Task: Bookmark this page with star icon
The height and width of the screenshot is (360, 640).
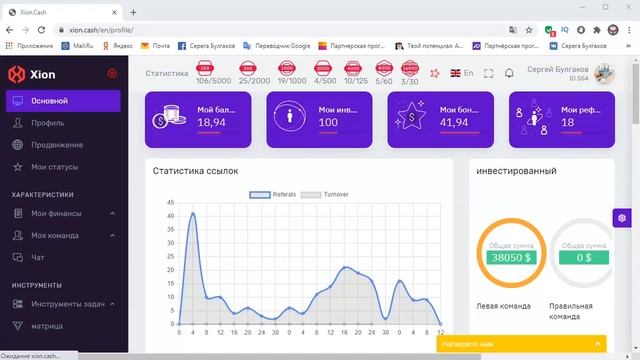Action: click(529, 30)
